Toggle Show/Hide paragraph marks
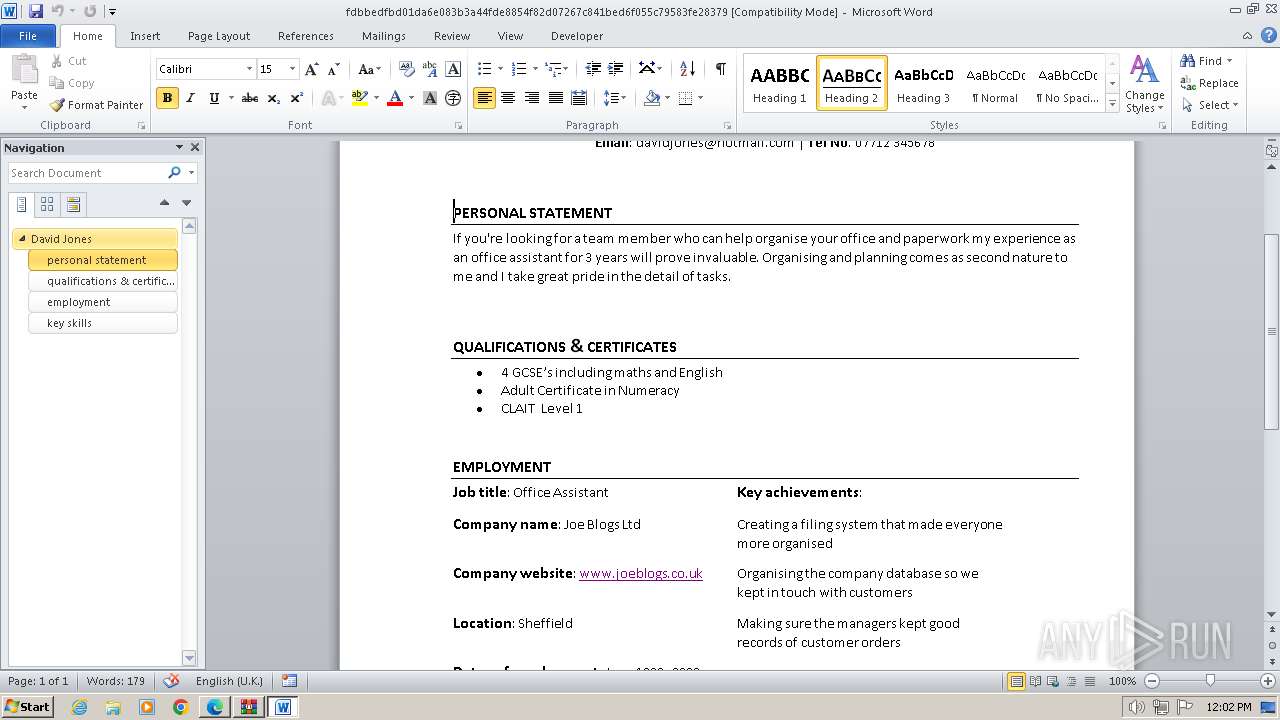The height and width of the screenshot is (720, 1280). point(720,69)
